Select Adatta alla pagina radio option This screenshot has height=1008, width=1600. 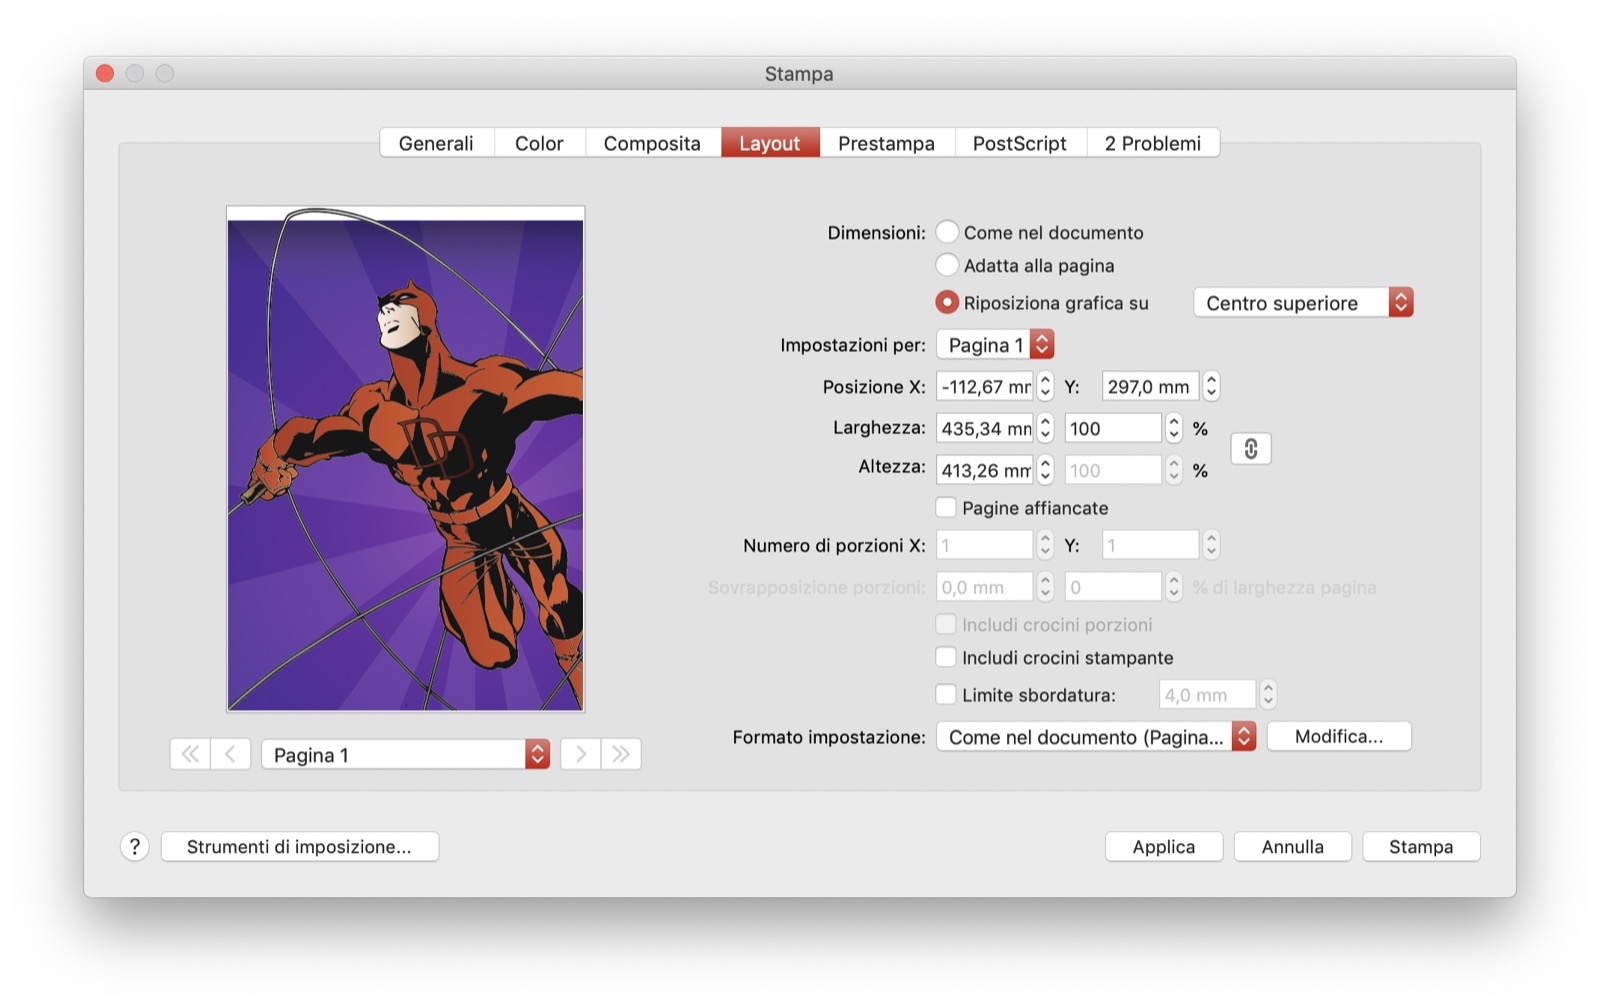click(x=947, y=265)
